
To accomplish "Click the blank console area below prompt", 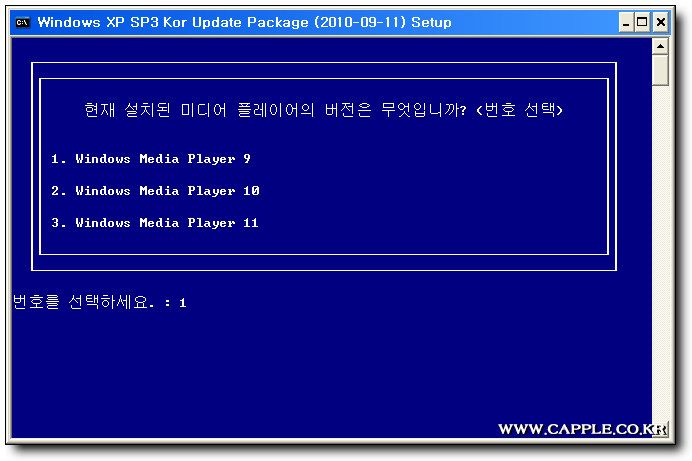I will click(x=331, y=366).
